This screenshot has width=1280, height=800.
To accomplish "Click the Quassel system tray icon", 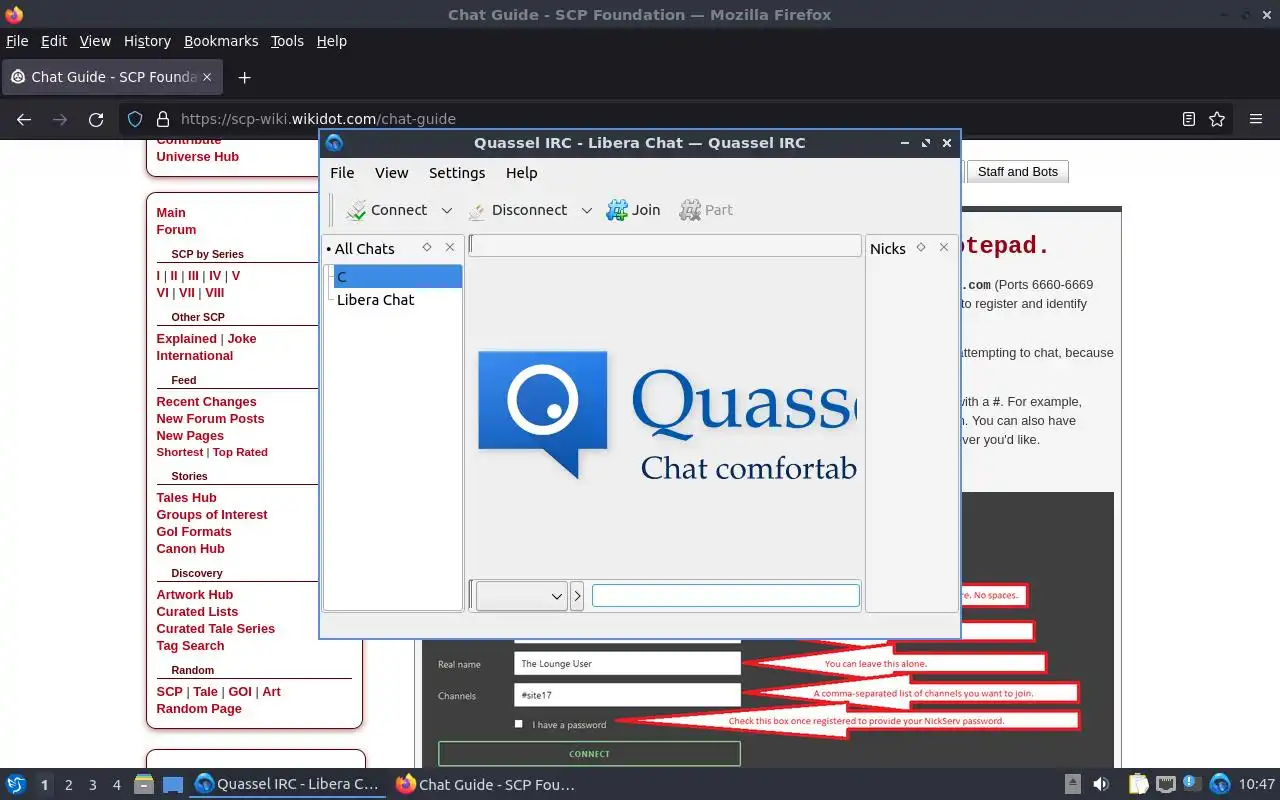I will tap(1220, 785).
